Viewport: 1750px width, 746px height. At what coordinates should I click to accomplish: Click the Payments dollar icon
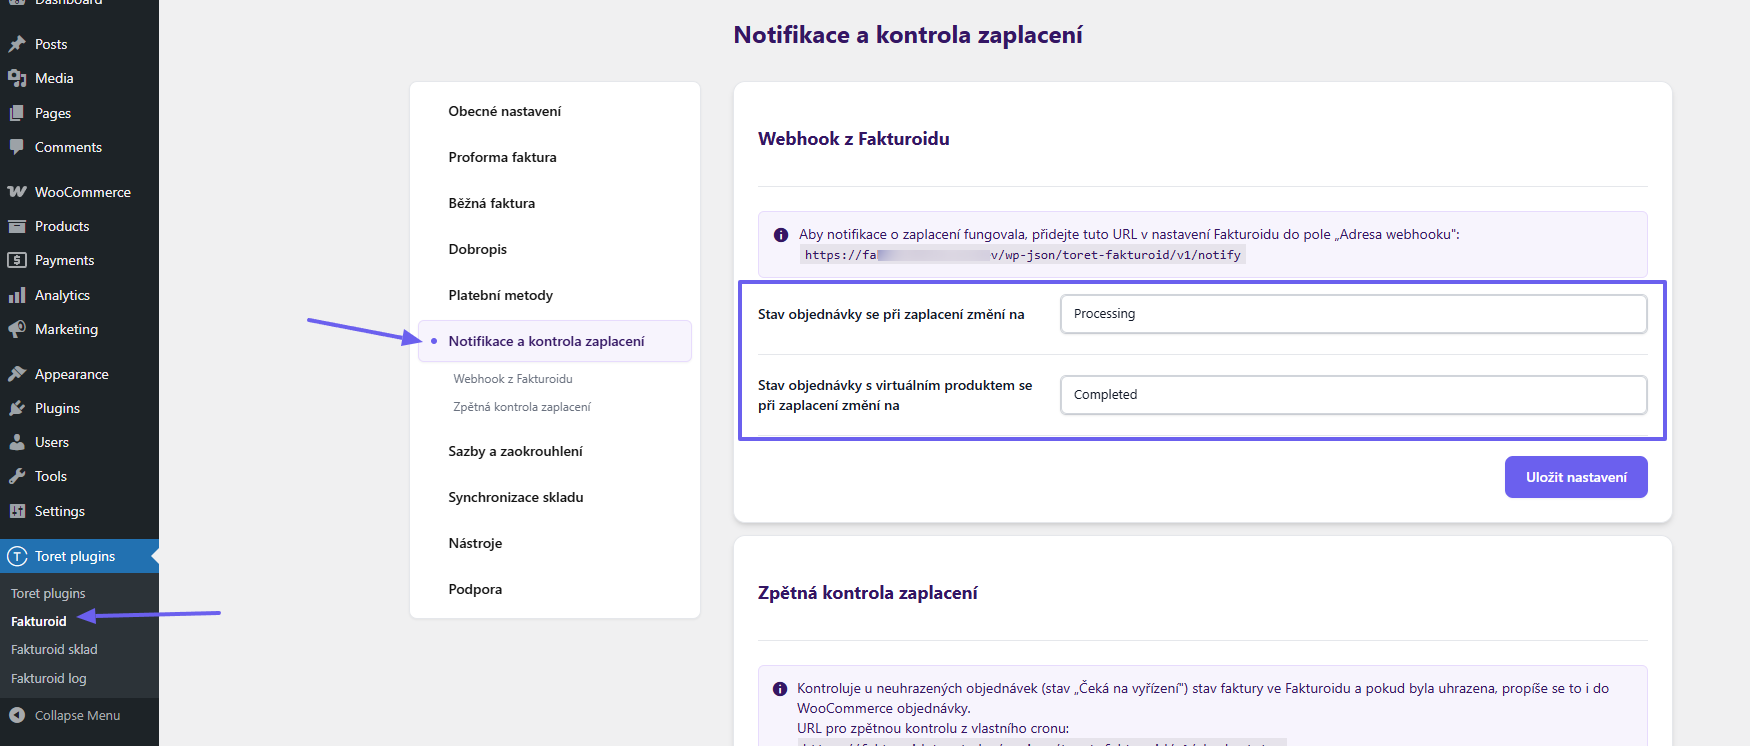(17, 260)
